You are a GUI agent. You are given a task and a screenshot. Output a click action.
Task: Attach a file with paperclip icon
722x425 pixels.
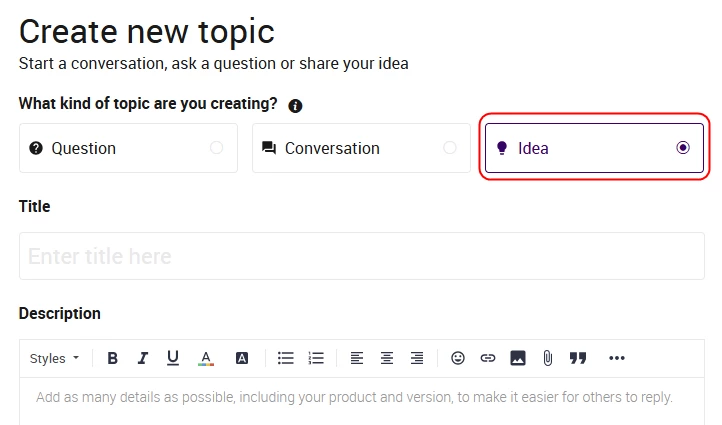click(x=547, y=358)
